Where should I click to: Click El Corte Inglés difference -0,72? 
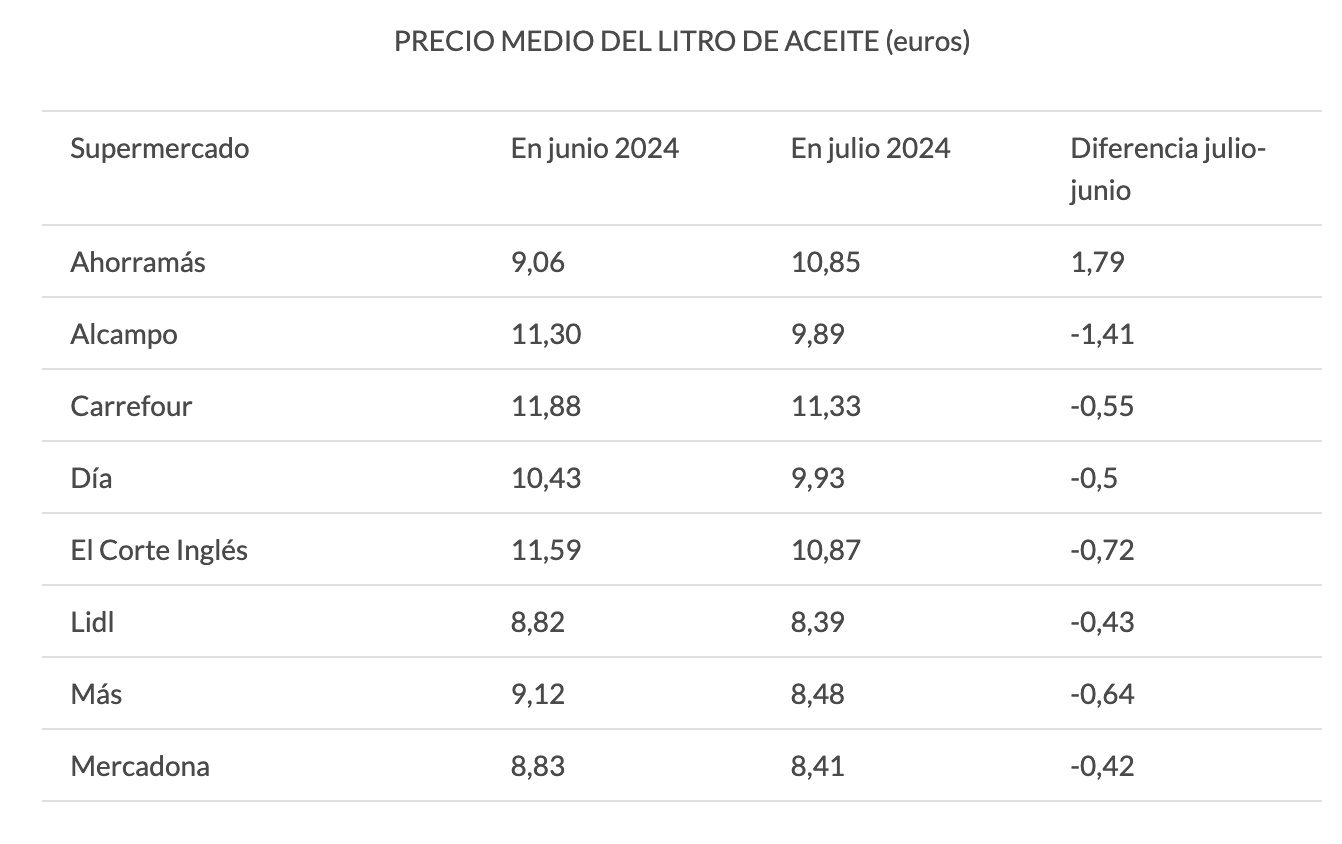[1102, 550]
